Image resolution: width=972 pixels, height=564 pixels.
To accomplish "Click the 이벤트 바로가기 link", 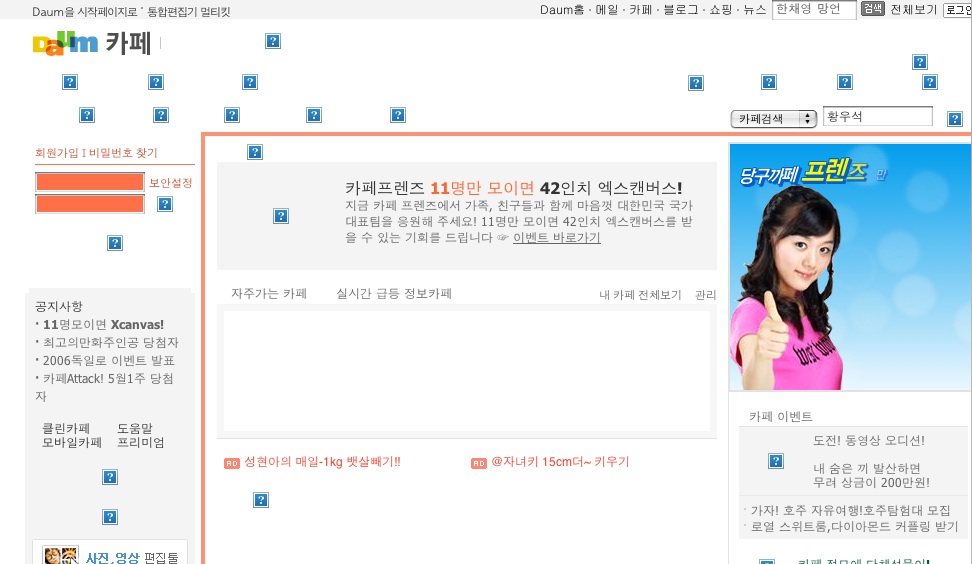I will click(557, 237).
